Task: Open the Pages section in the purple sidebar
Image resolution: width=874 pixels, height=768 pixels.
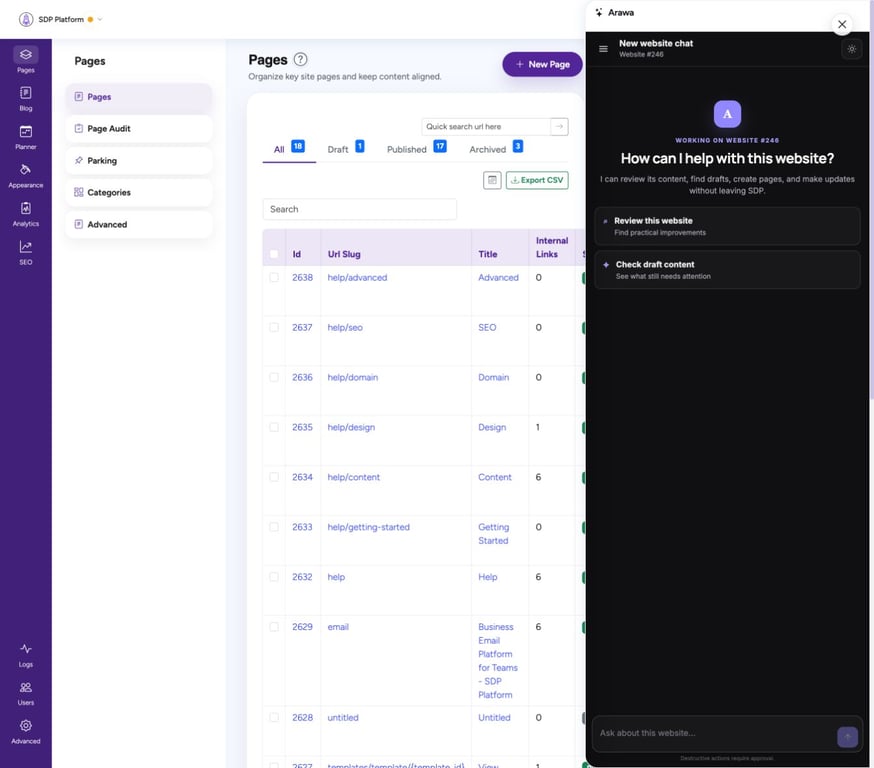Action: tap(26, 60)
